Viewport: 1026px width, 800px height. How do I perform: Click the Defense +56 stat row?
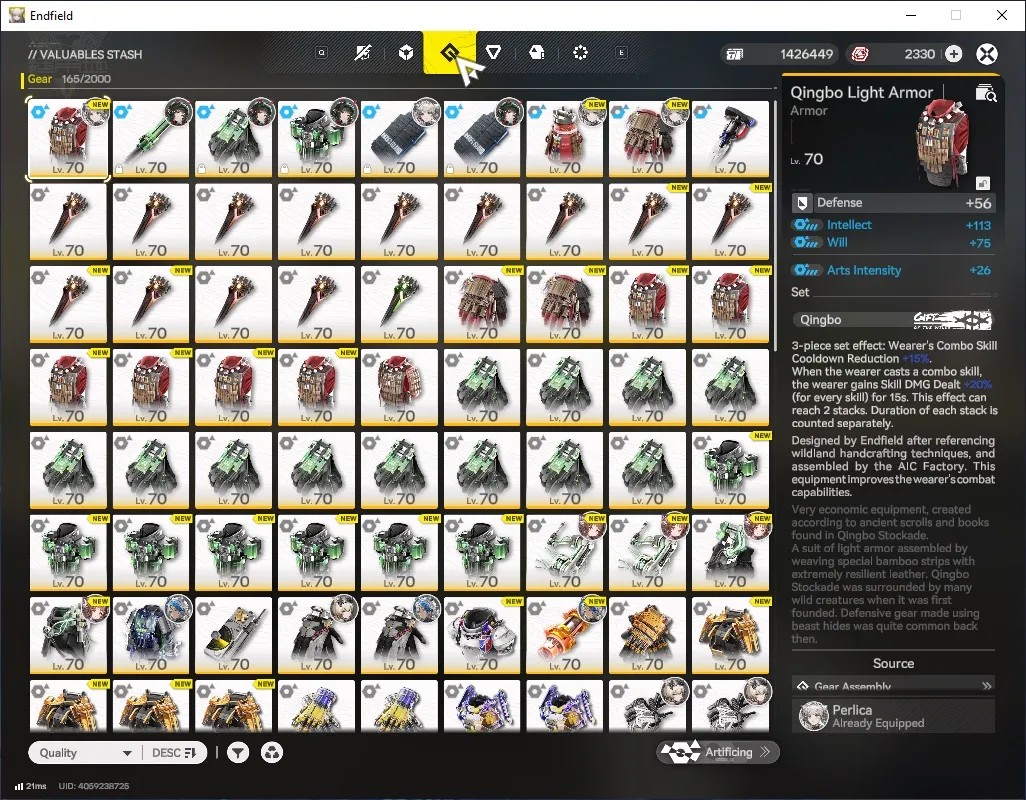(893, 203)
